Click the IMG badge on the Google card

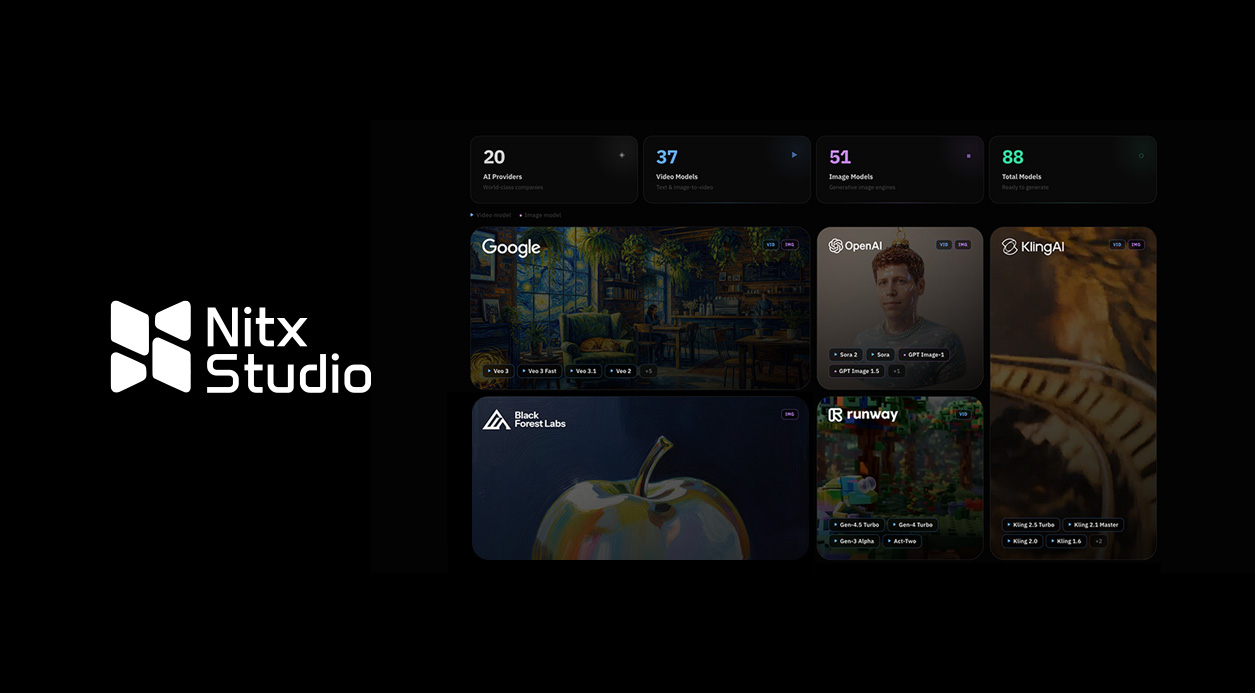pos(789,244)
